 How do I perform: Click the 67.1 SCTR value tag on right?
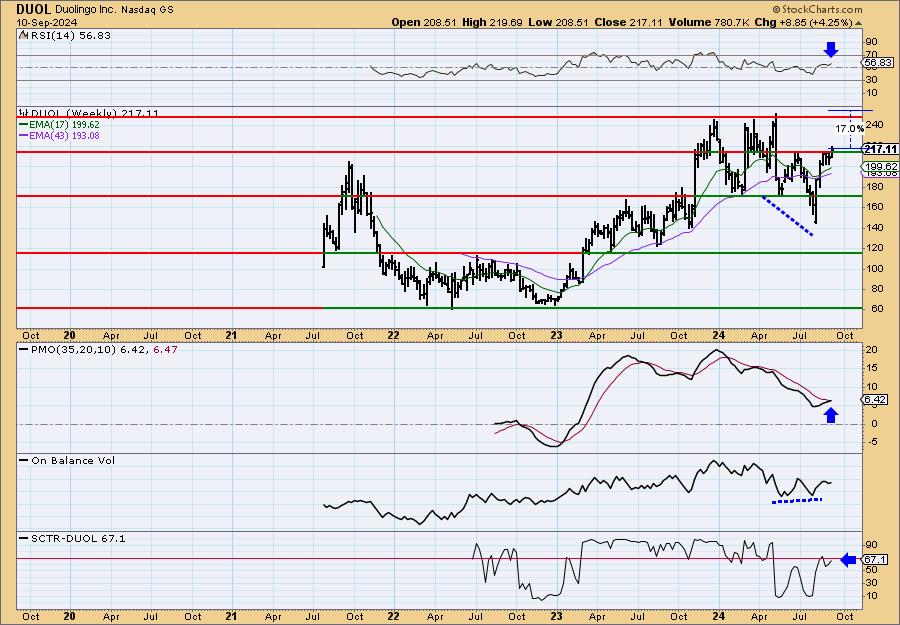click(875, 560)
